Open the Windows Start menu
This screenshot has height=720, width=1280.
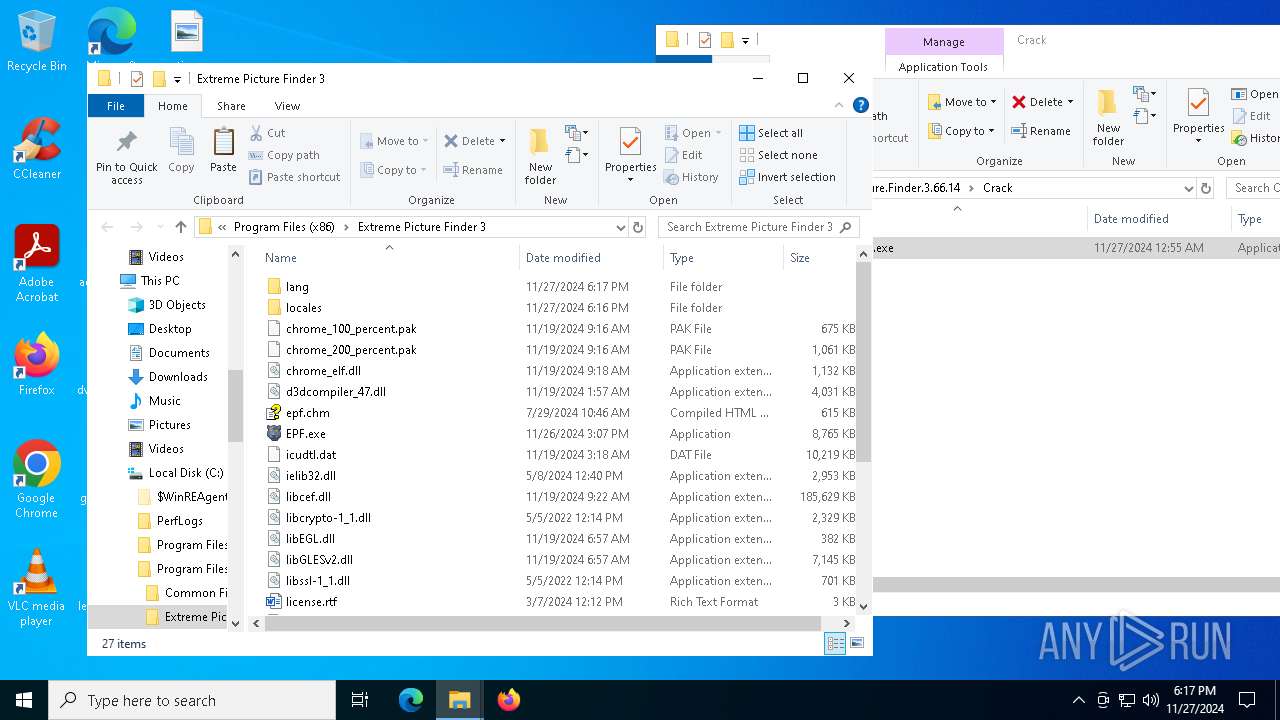(x=24, y=700)
